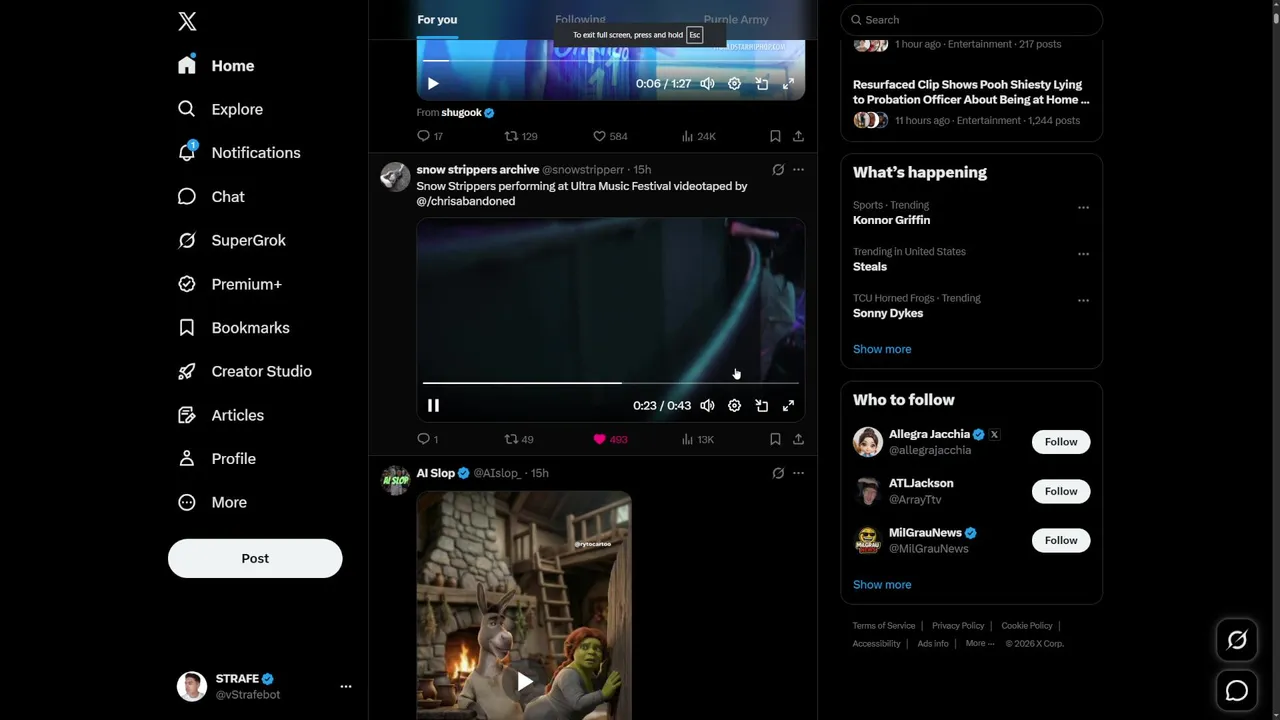Open more options for Sonny Dykes trend
Image resolution: width=1280 pixels, height=720 pixels.
coord(1083,301)
